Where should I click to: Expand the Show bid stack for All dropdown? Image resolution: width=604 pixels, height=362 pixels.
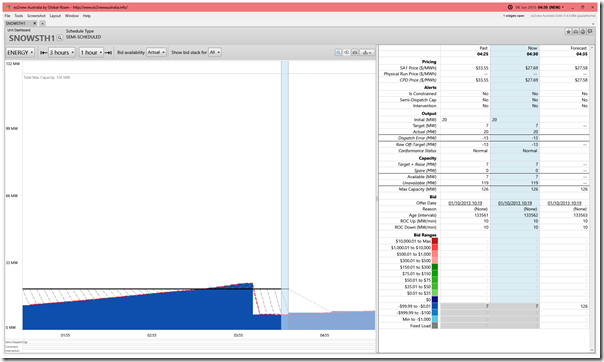(215, 52)
